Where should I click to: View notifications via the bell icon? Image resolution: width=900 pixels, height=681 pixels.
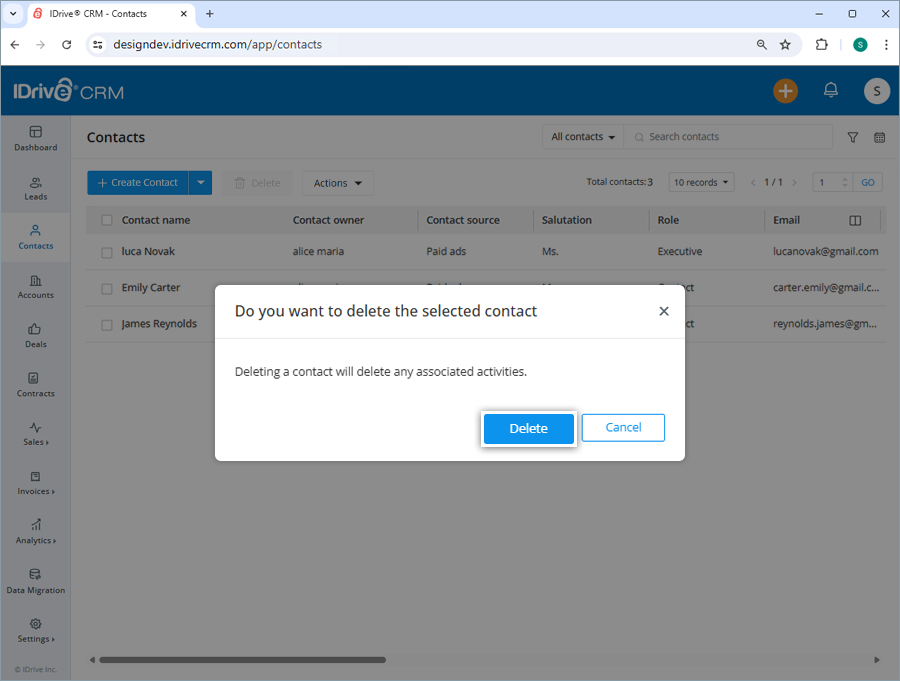[830, 91]
